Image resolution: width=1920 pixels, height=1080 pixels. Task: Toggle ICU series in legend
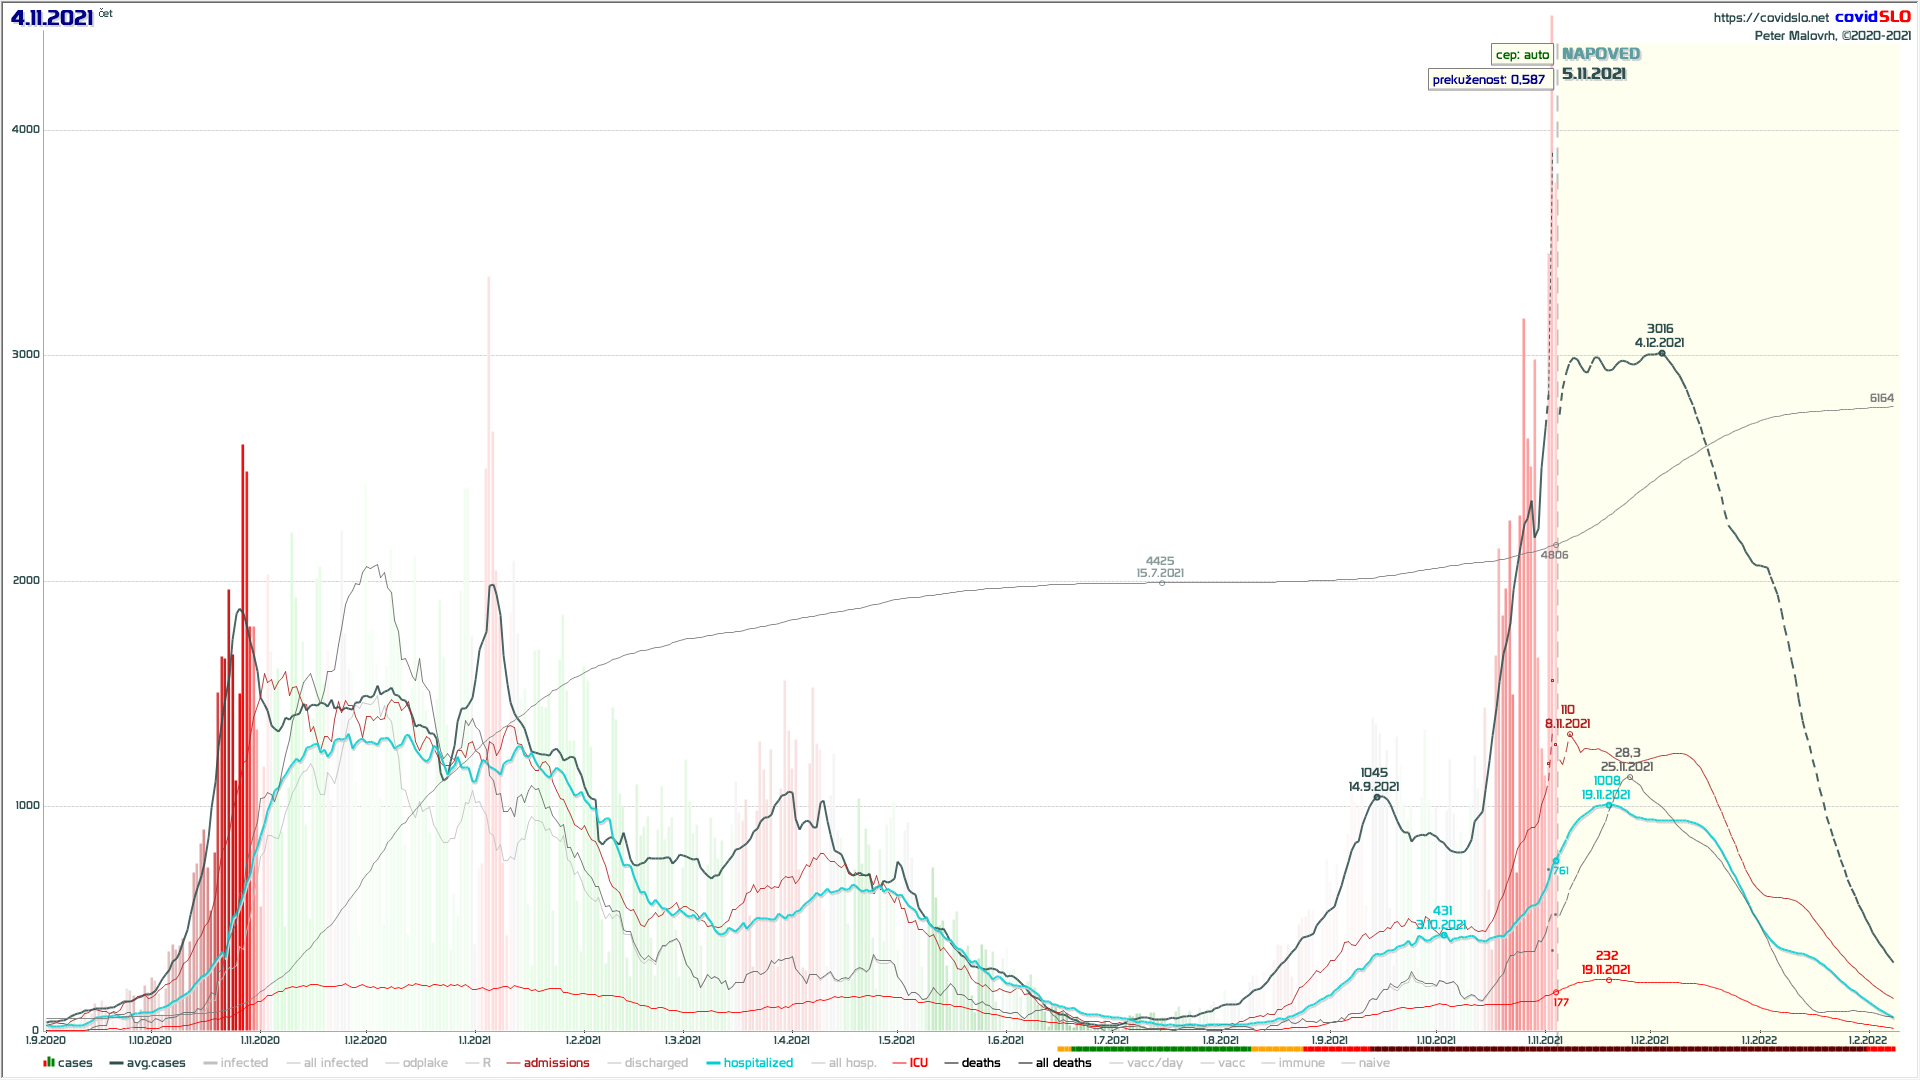tap(918, 1063)
